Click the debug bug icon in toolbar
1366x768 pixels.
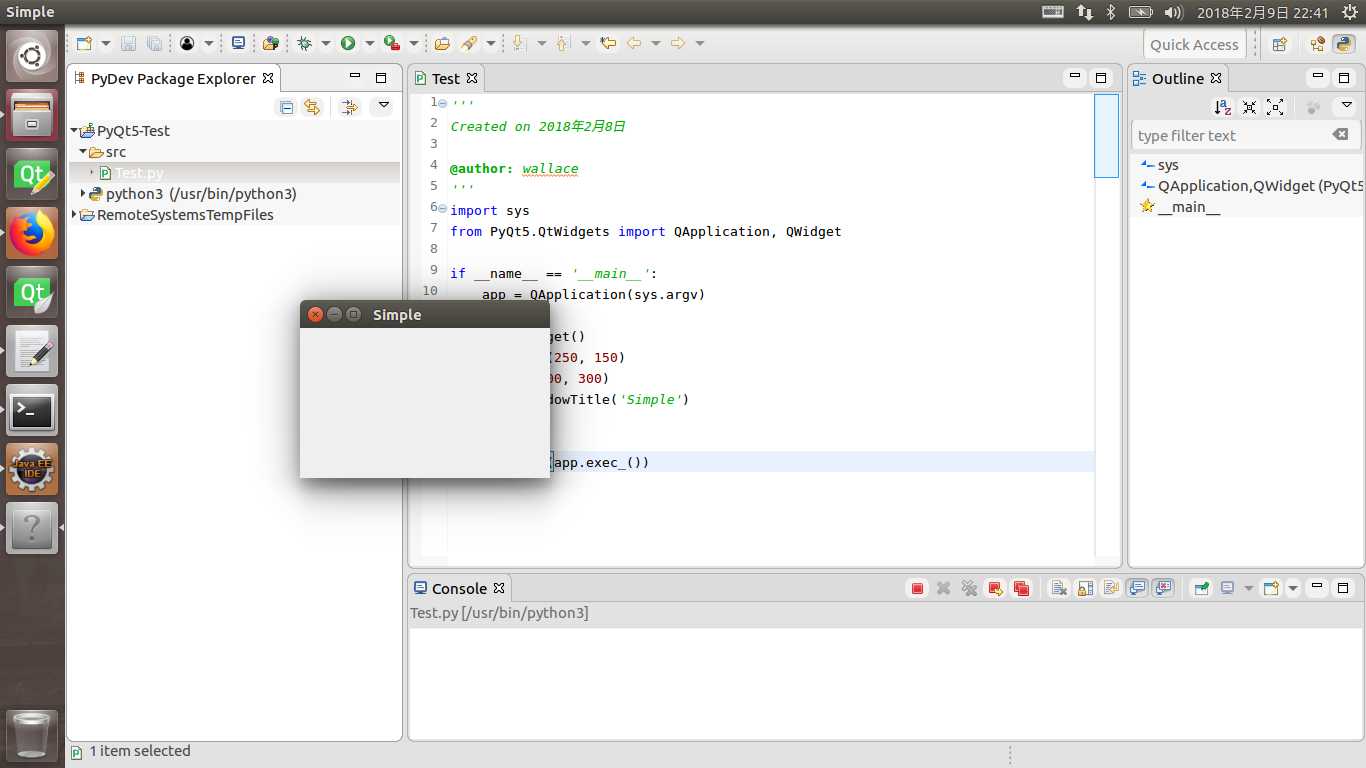tap(304, 43)
